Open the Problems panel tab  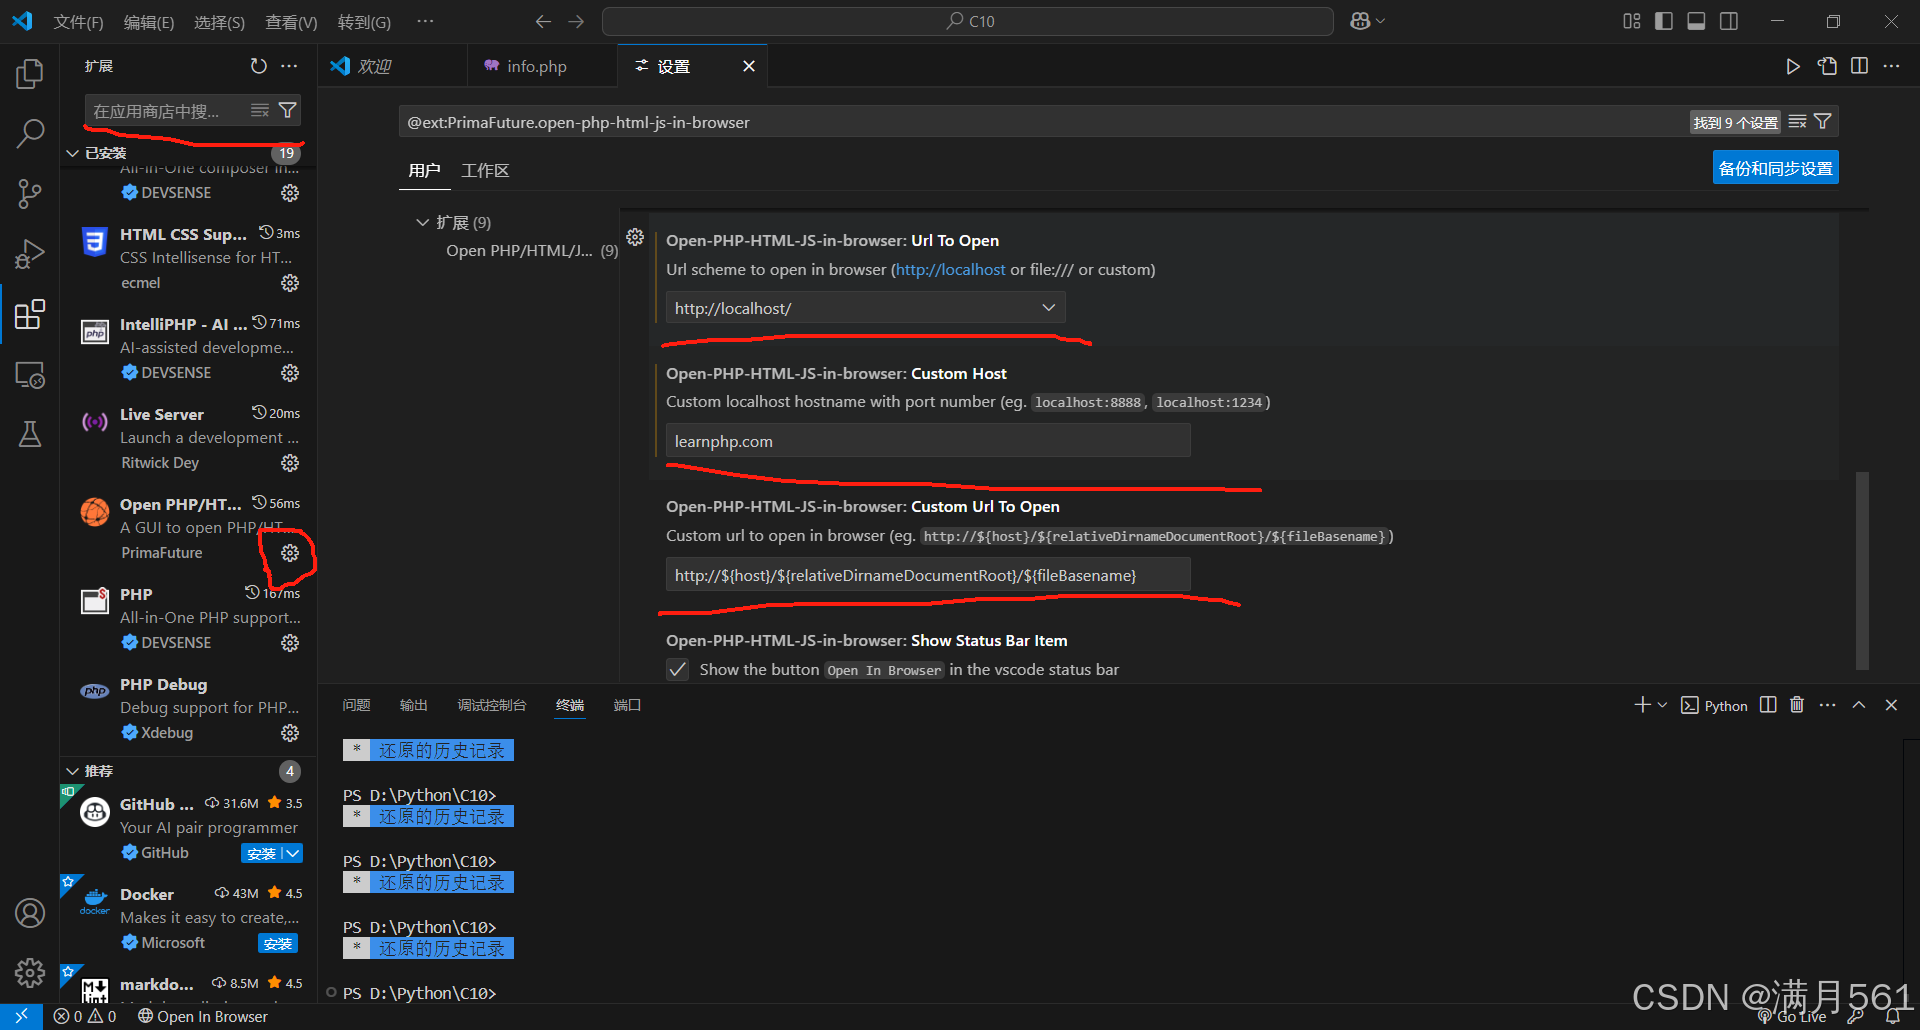tap(356, 705)
